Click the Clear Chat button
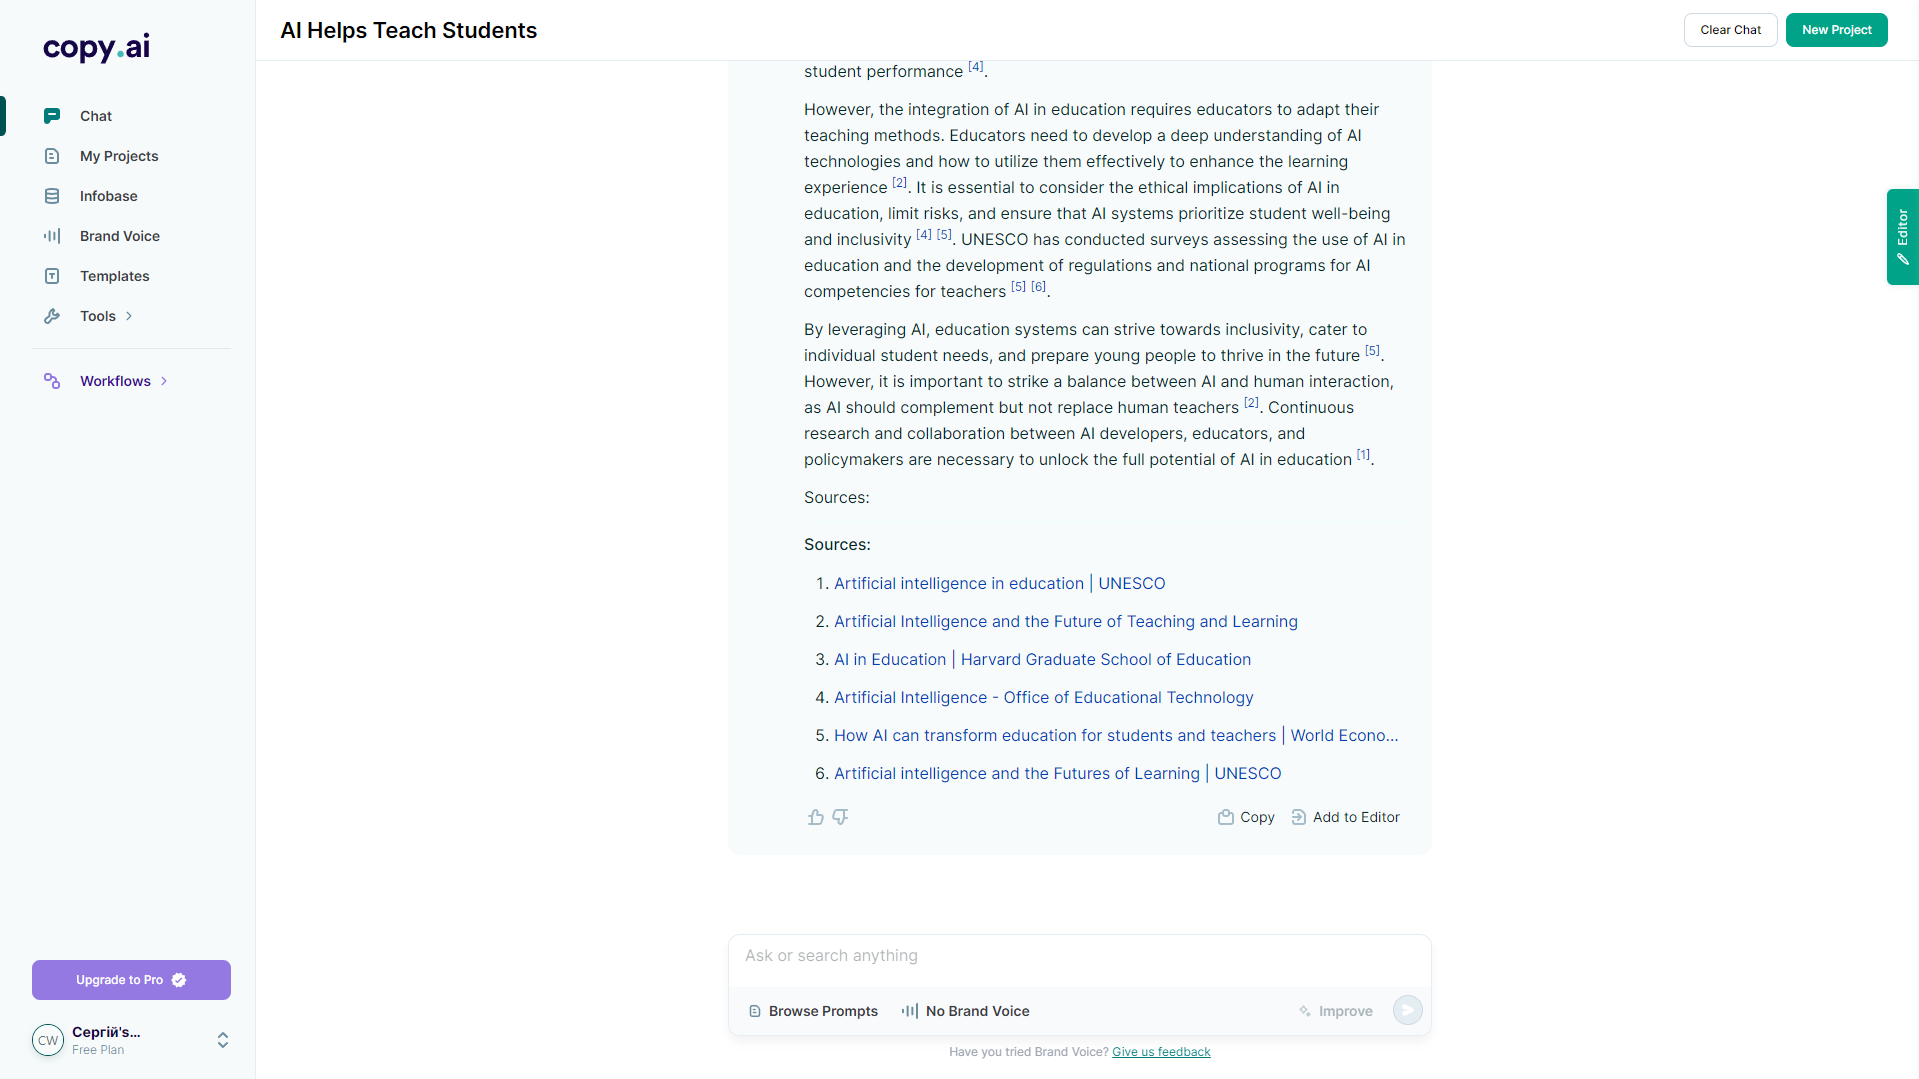This screenshot has width=1919, height=1079. coord(1730,30)
